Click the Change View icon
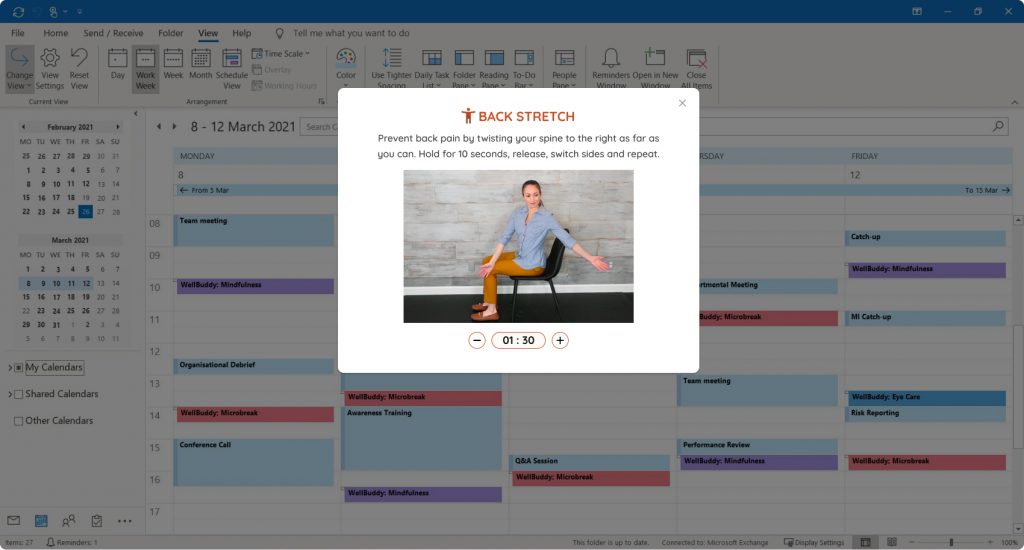1024x550 pixels. 20,69
